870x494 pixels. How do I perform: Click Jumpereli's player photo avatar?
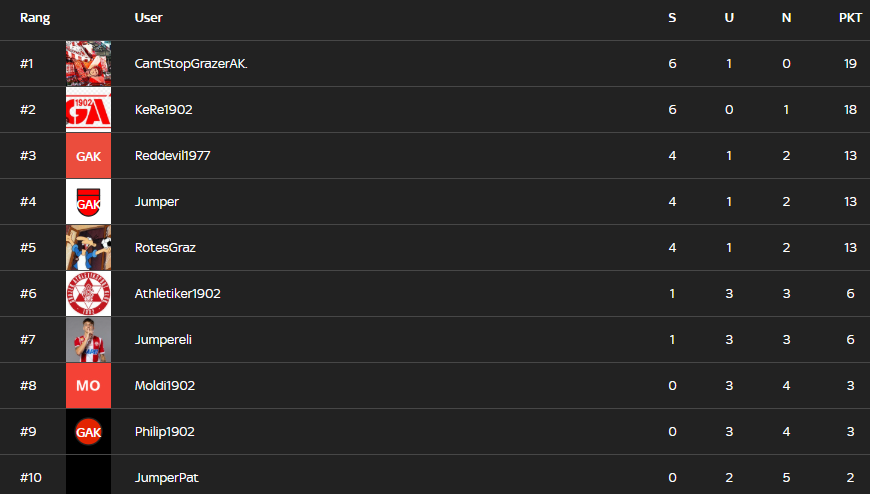click(88, 340)
